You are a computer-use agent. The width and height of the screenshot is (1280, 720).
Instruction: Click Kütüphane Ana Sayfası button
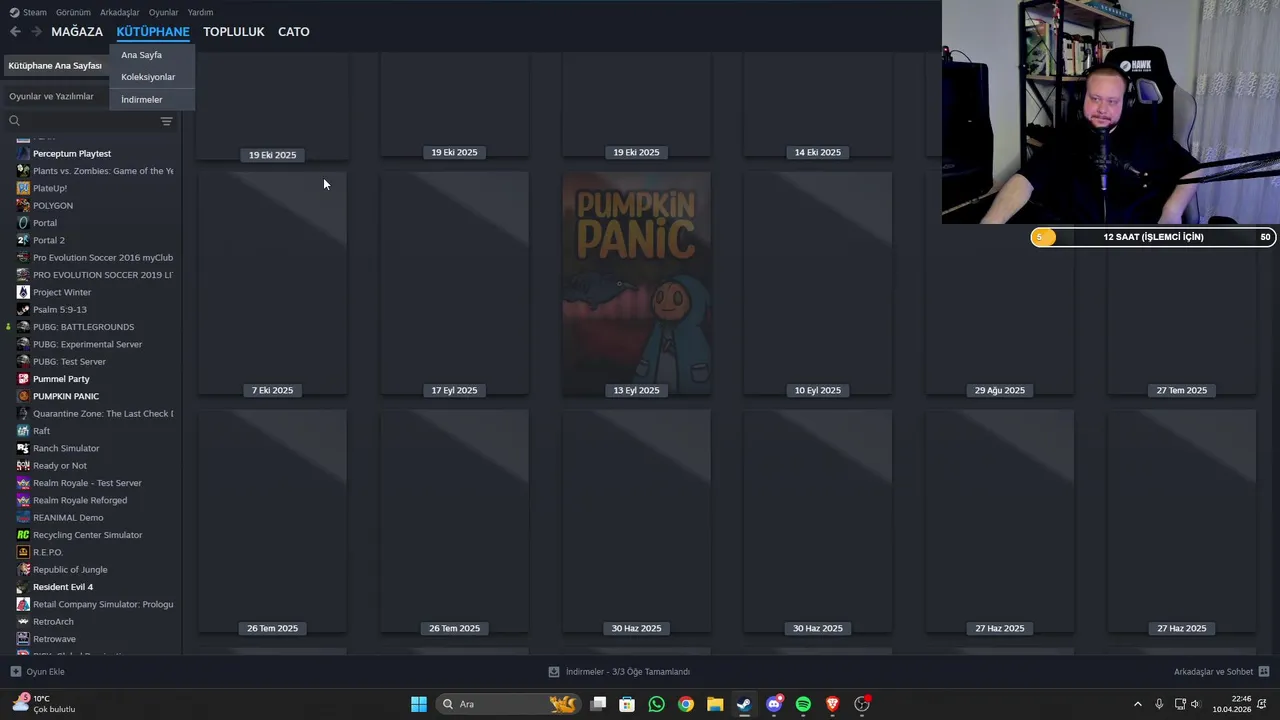coord(55,66)
